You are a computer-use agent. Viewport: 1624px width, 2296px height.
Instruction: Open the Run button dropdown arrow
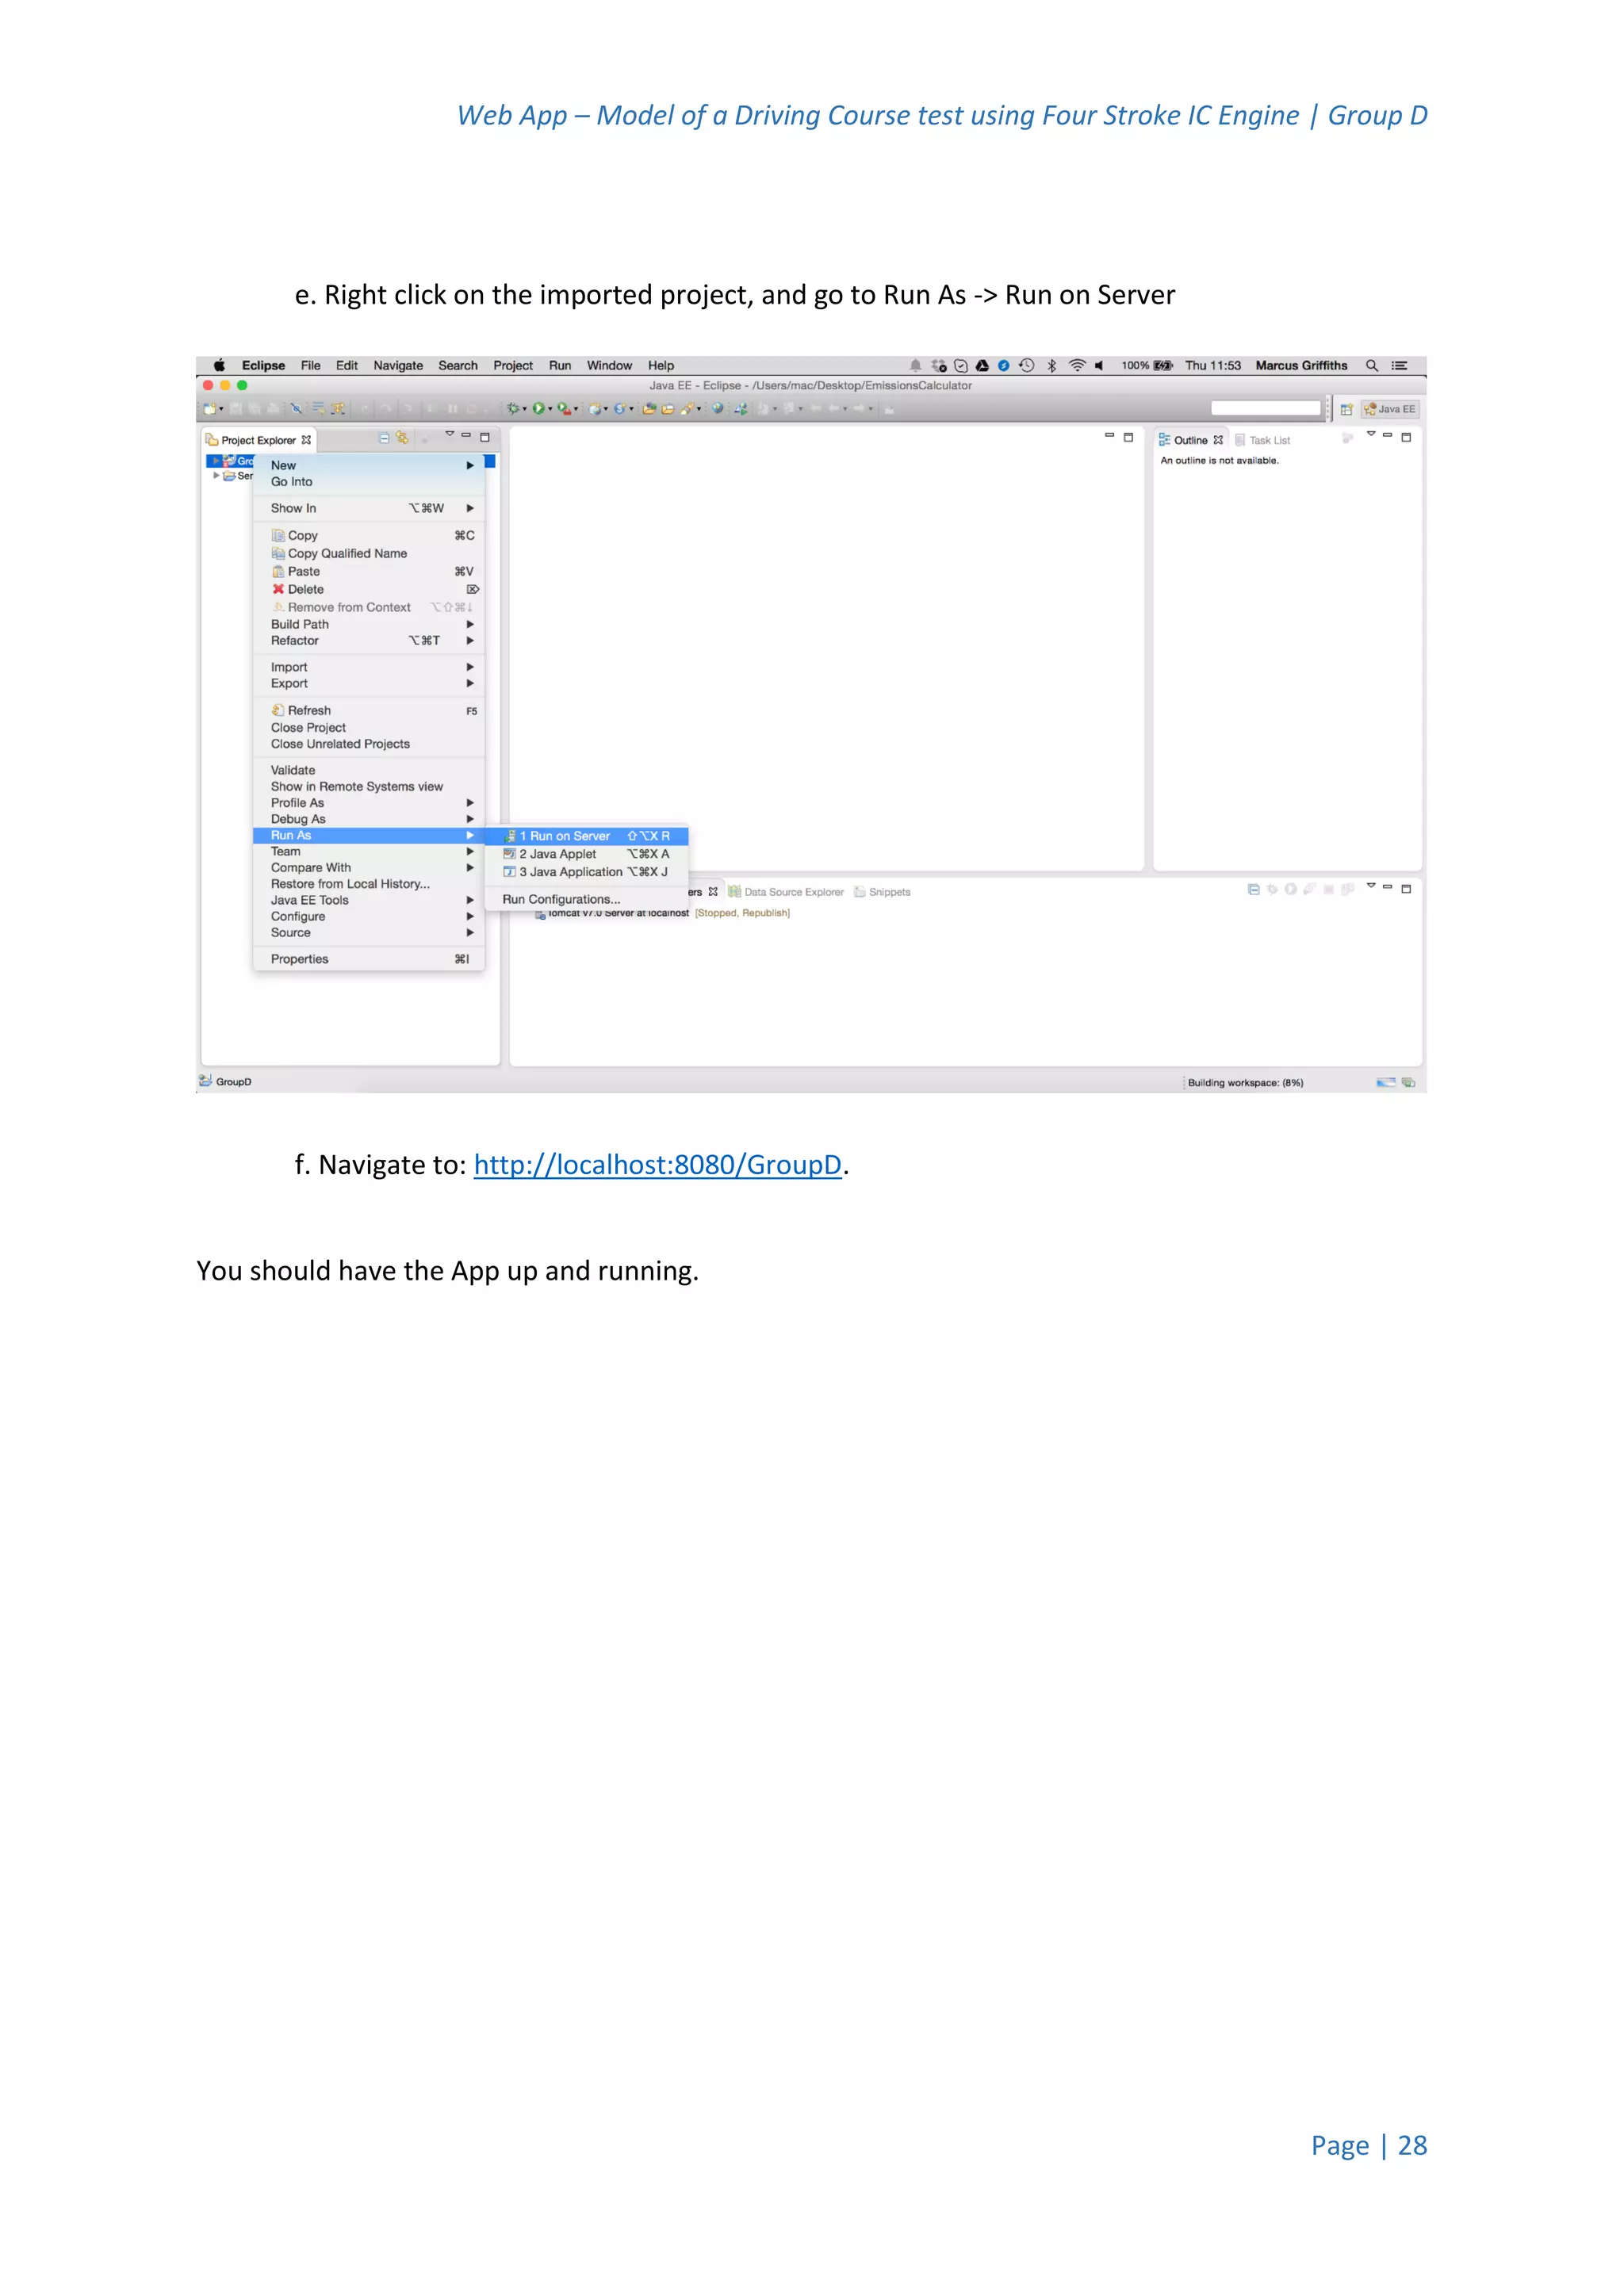(x=550, y=409)
